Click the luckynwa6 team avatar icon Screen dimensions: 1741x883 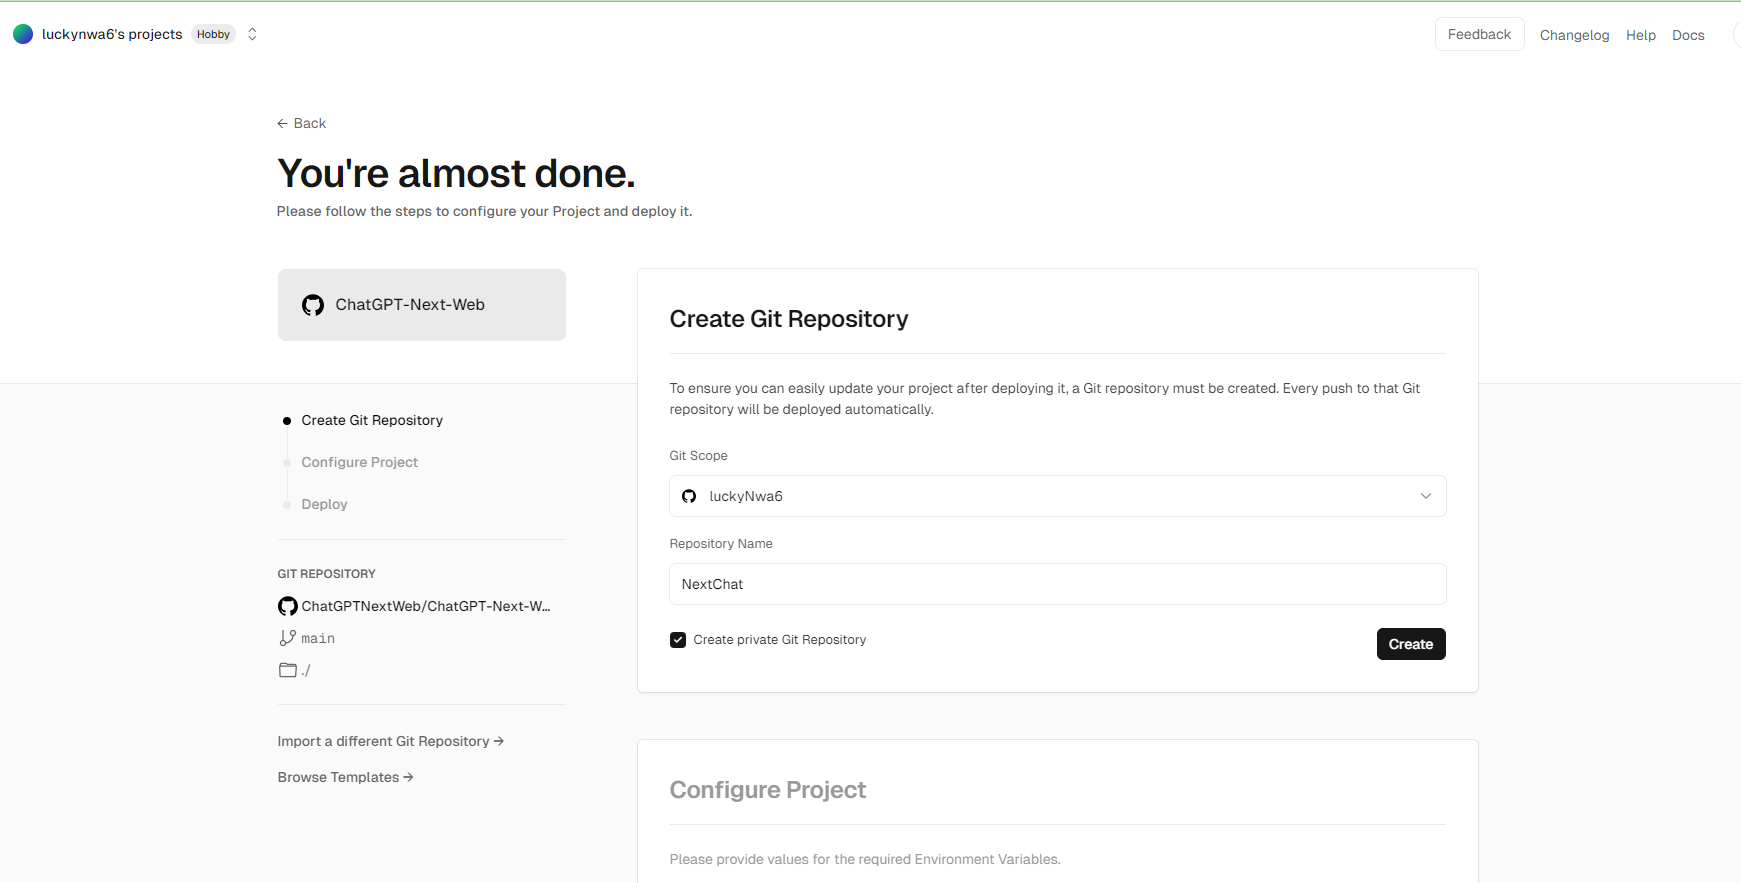pyautogui.click(x=23, y=34)
